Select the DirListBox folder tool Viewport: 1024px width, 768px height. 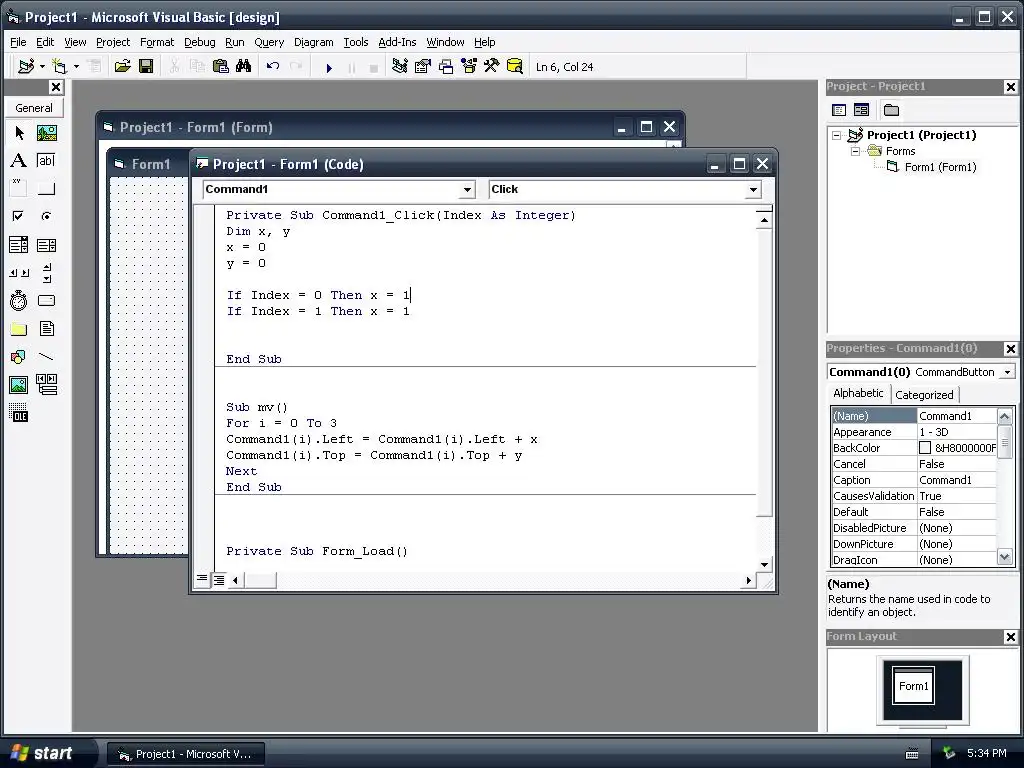tap(19, 328)
